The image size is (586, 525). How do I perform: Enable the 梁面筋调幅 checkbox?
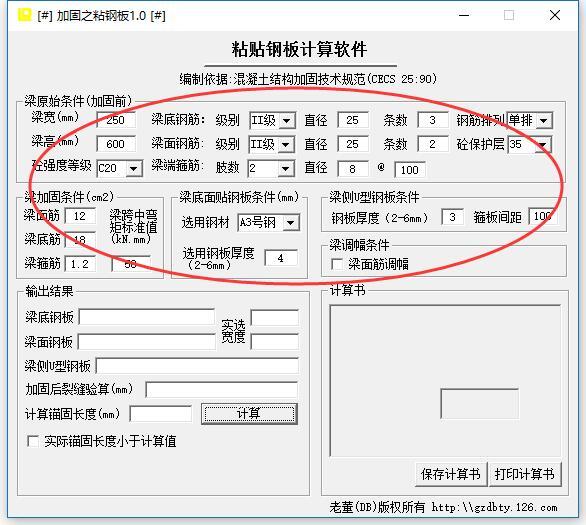coord(337,264)
